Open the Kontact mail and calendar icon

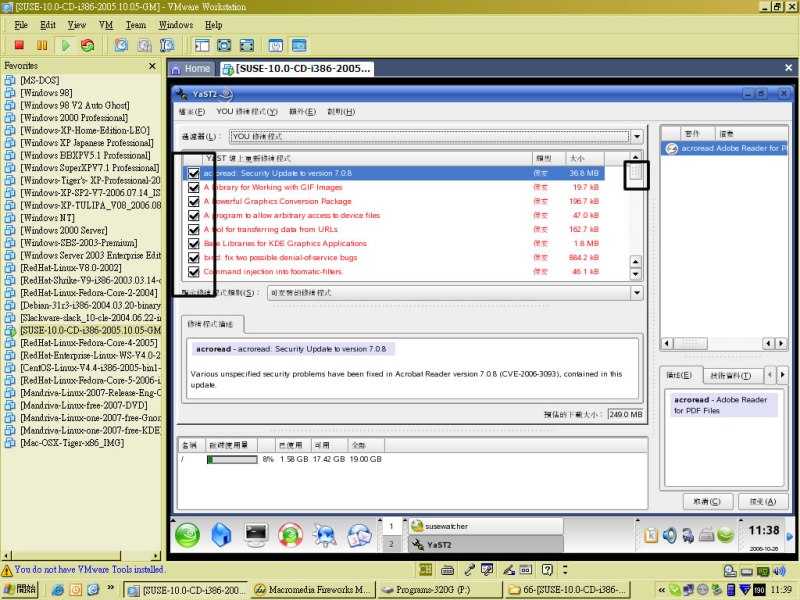tap(360, 535)
